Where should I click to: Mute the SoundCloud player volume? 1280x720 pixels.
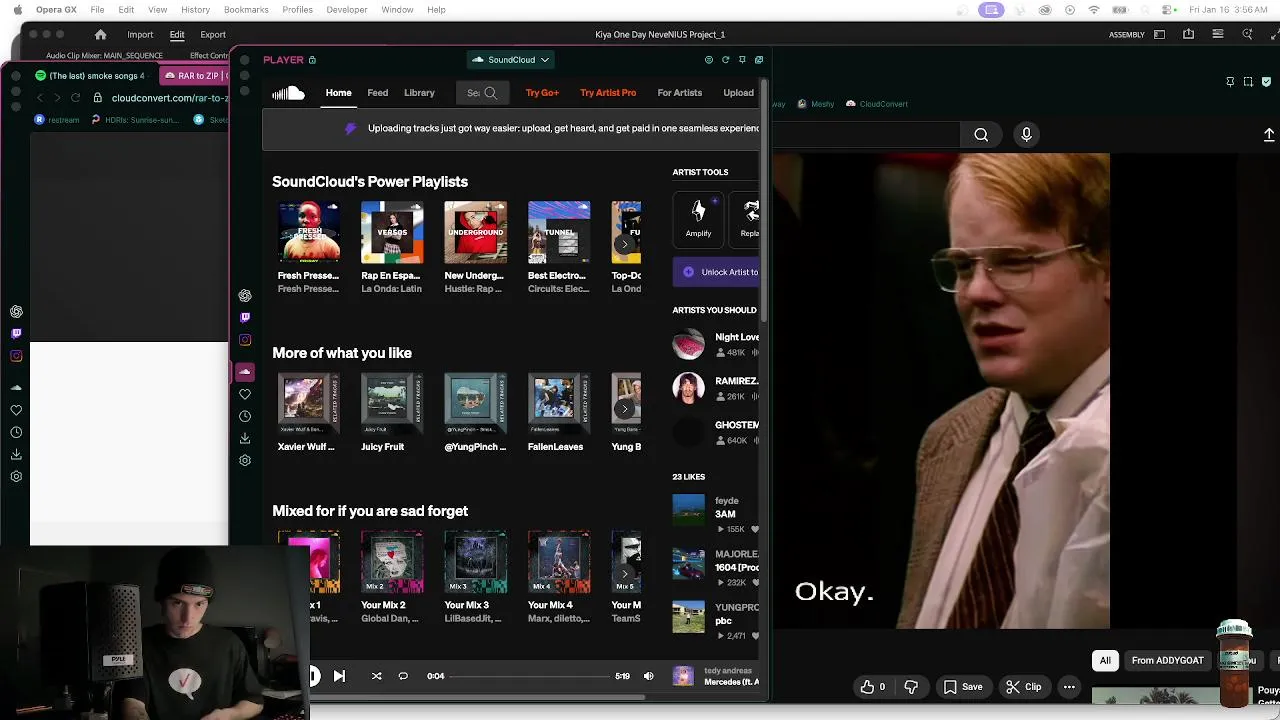(648, 676)
